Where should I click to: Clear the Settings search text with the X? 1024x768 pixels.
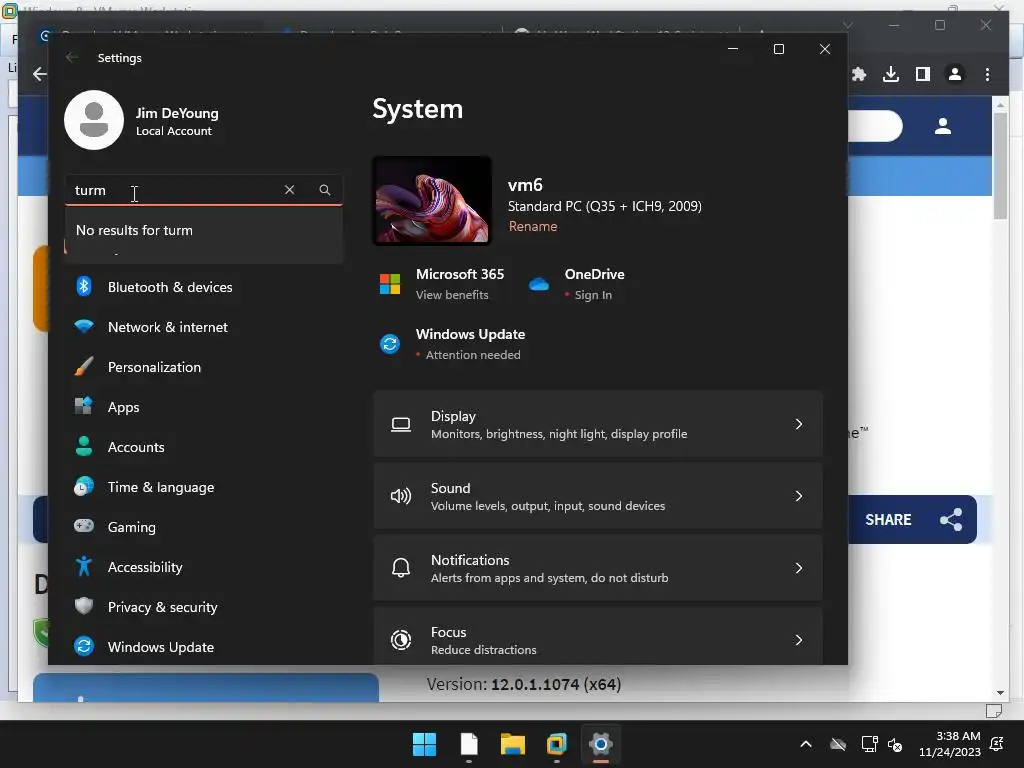tap(289, 190)
